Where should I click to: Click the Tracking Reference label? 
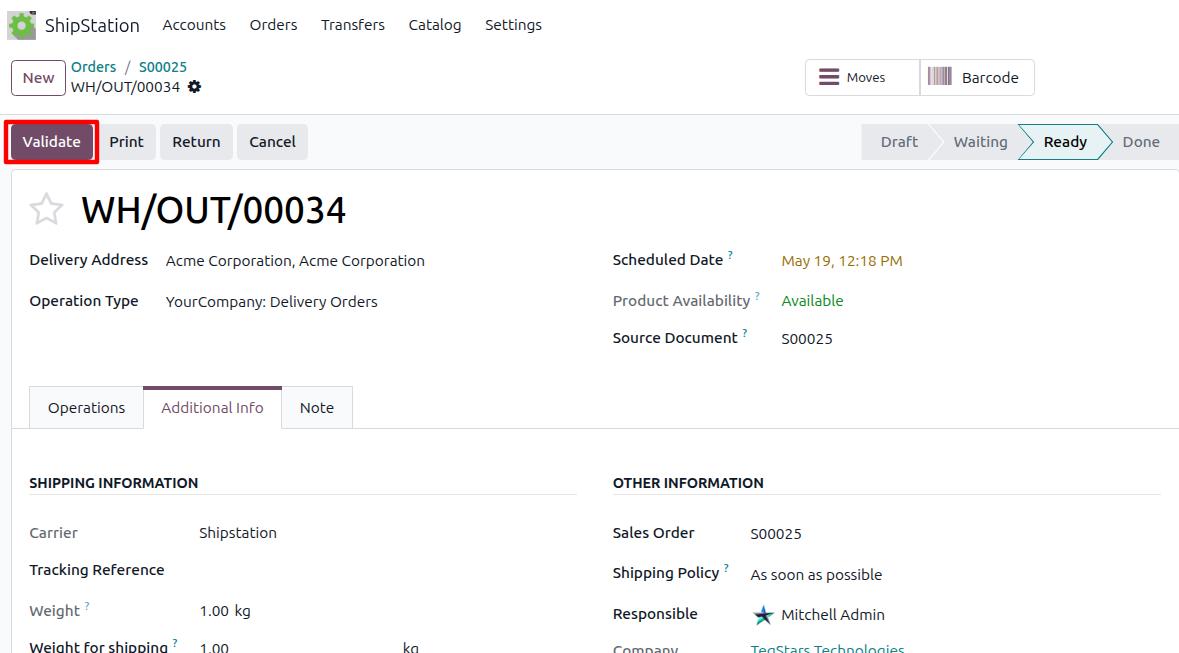(96, 570)
